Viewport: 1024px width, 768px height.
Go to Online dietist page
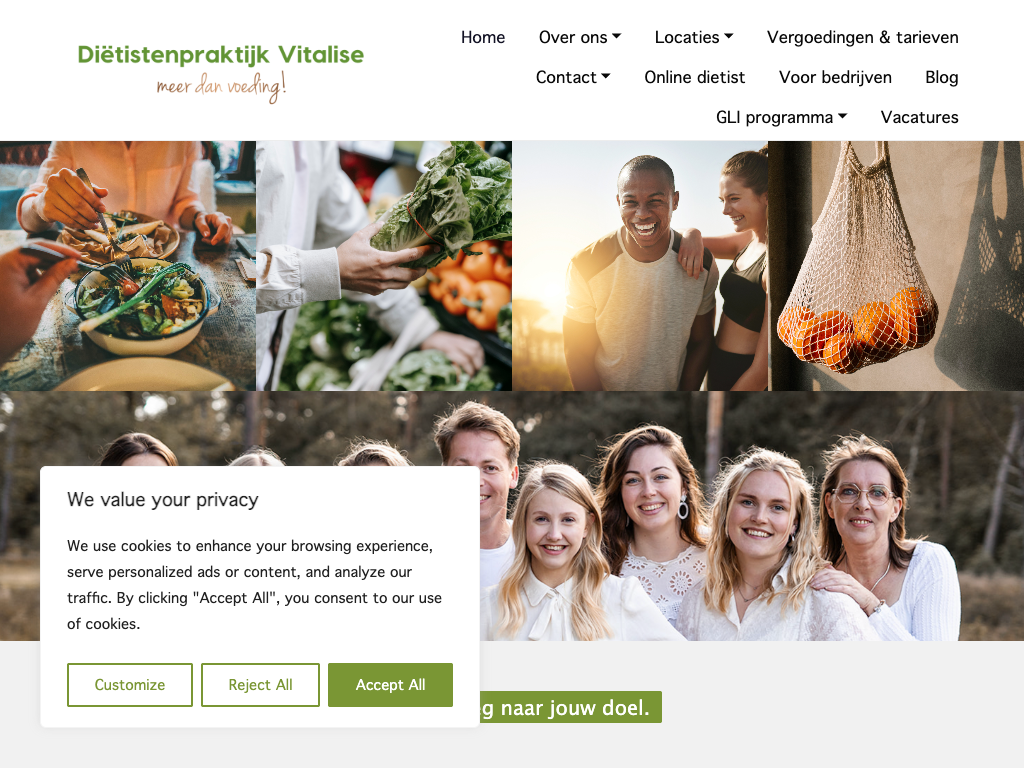[x=694, y=77]
